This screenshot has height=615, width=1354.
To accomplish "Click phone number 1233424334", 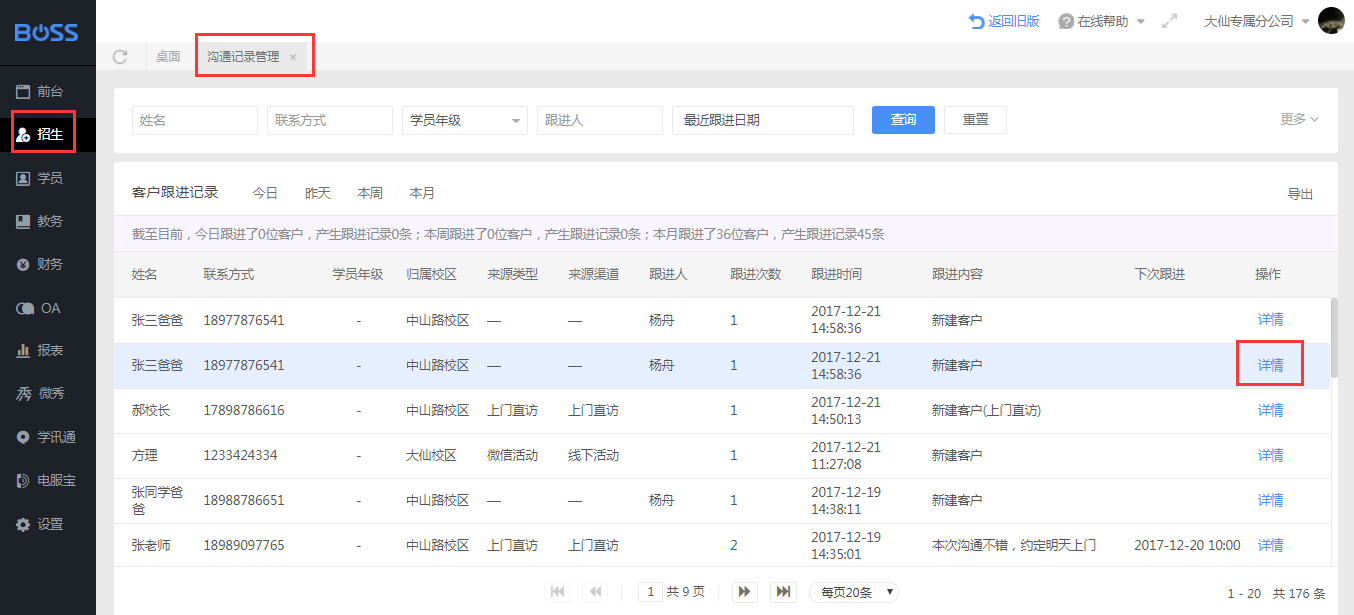I will pos(240,455).
